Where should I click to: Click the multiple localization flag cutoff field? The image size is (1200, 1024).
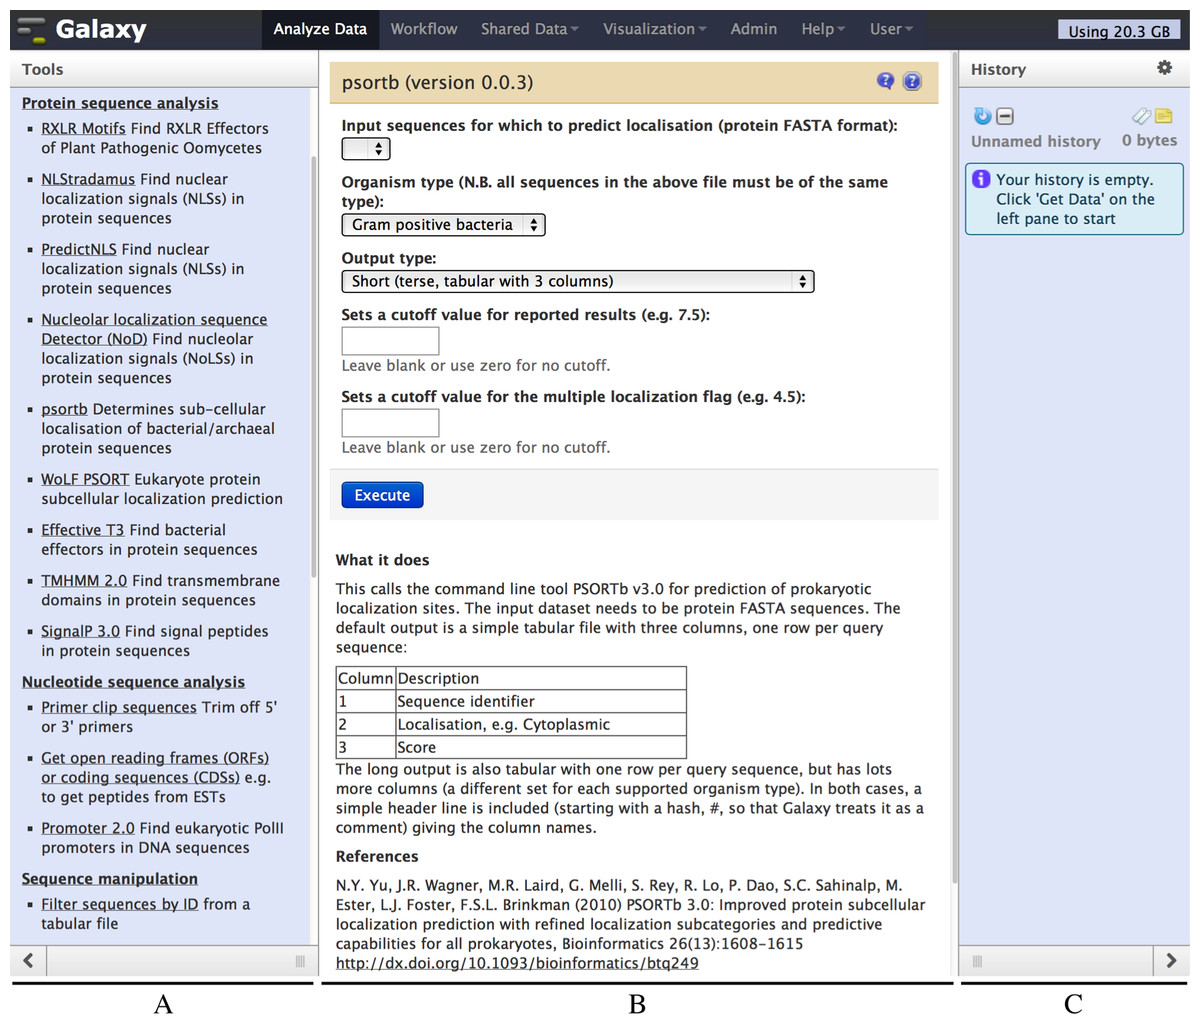[x=390, y=423]
